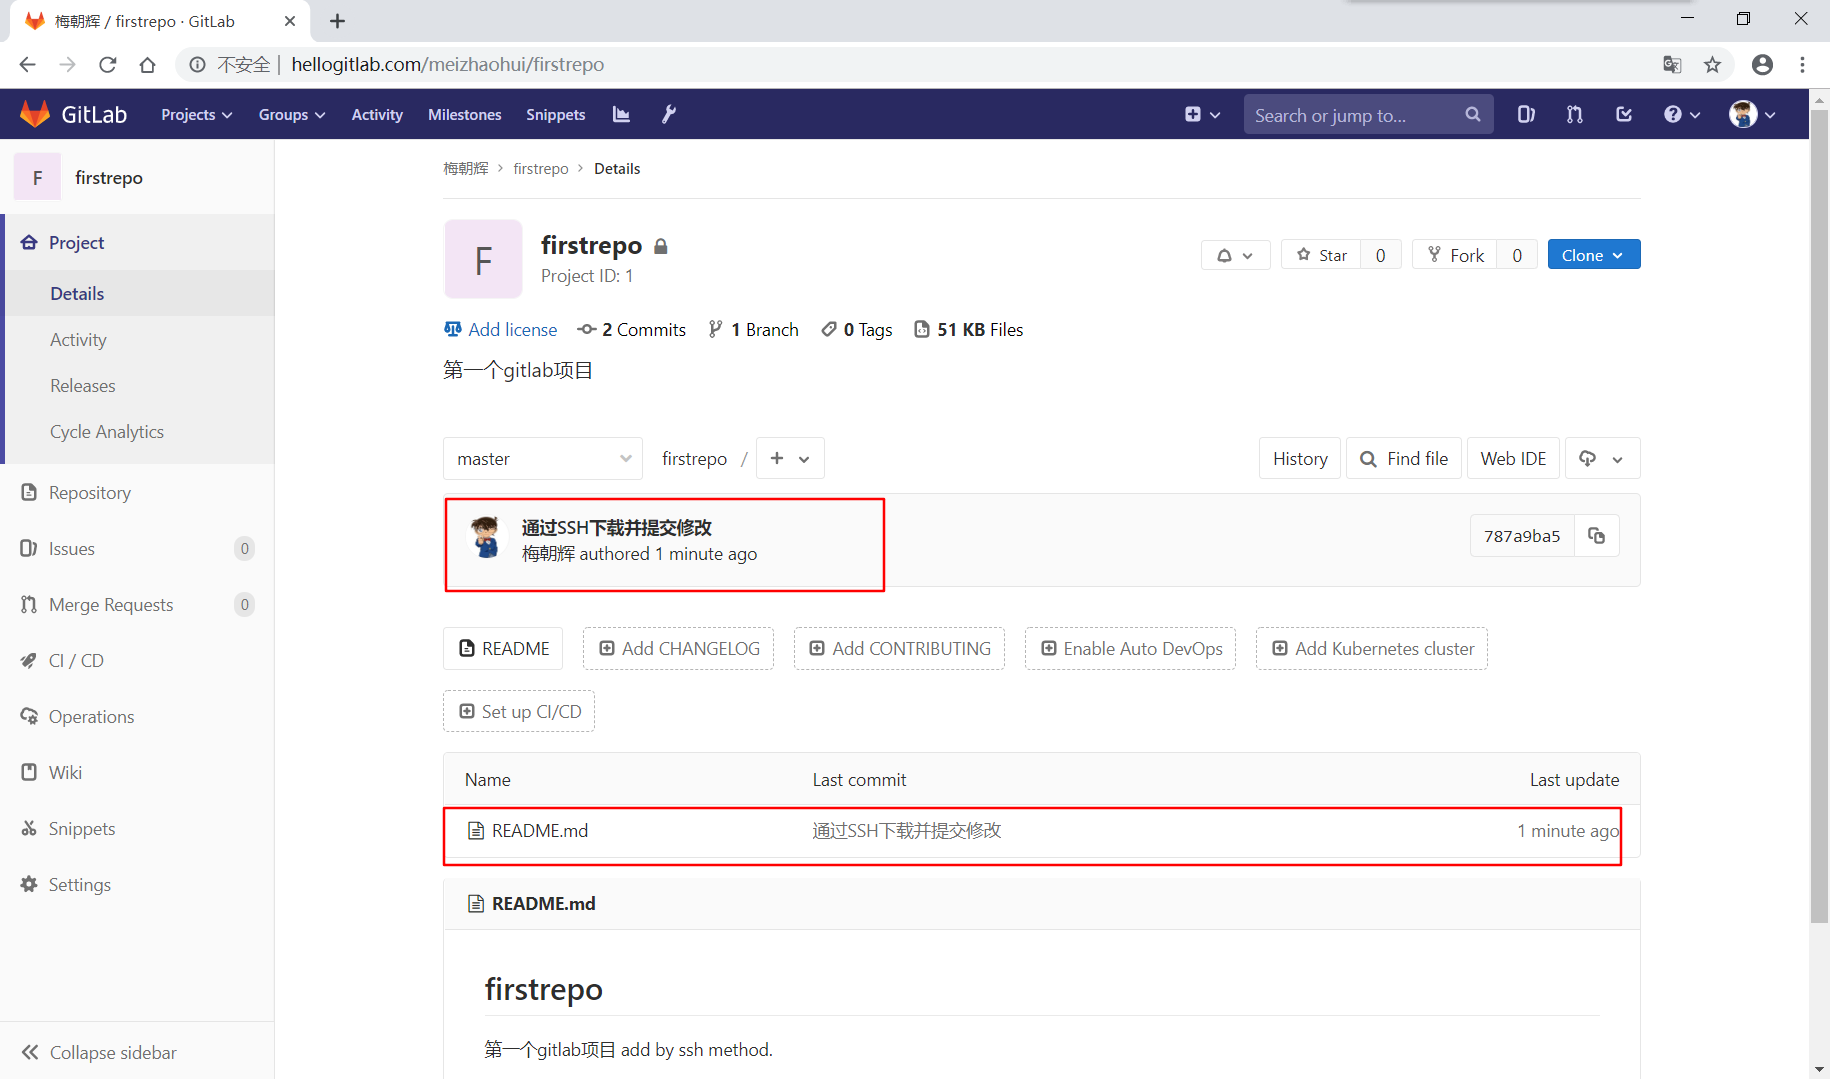Expand the new item plus dropdown in navbar

pos(1202,114)
